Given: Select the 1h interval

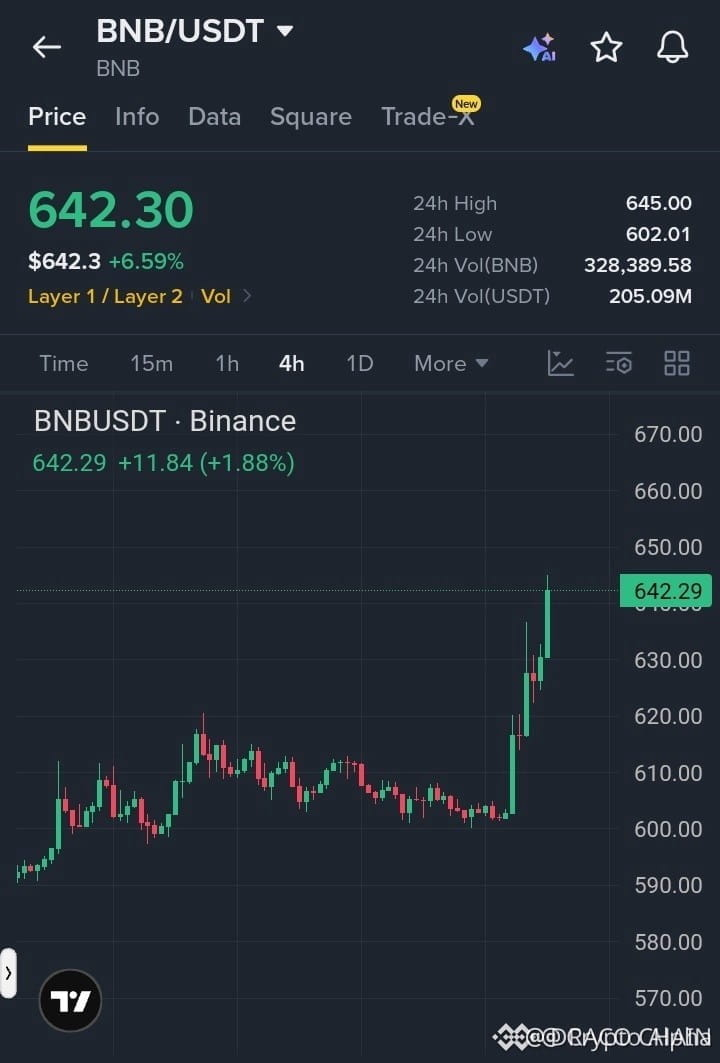Looking at the screenshot, I should point(227,363).
